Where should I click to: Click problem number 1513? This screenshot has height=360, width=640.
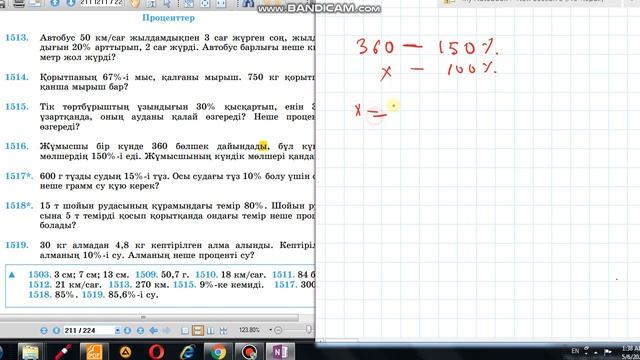coord(17,38)
